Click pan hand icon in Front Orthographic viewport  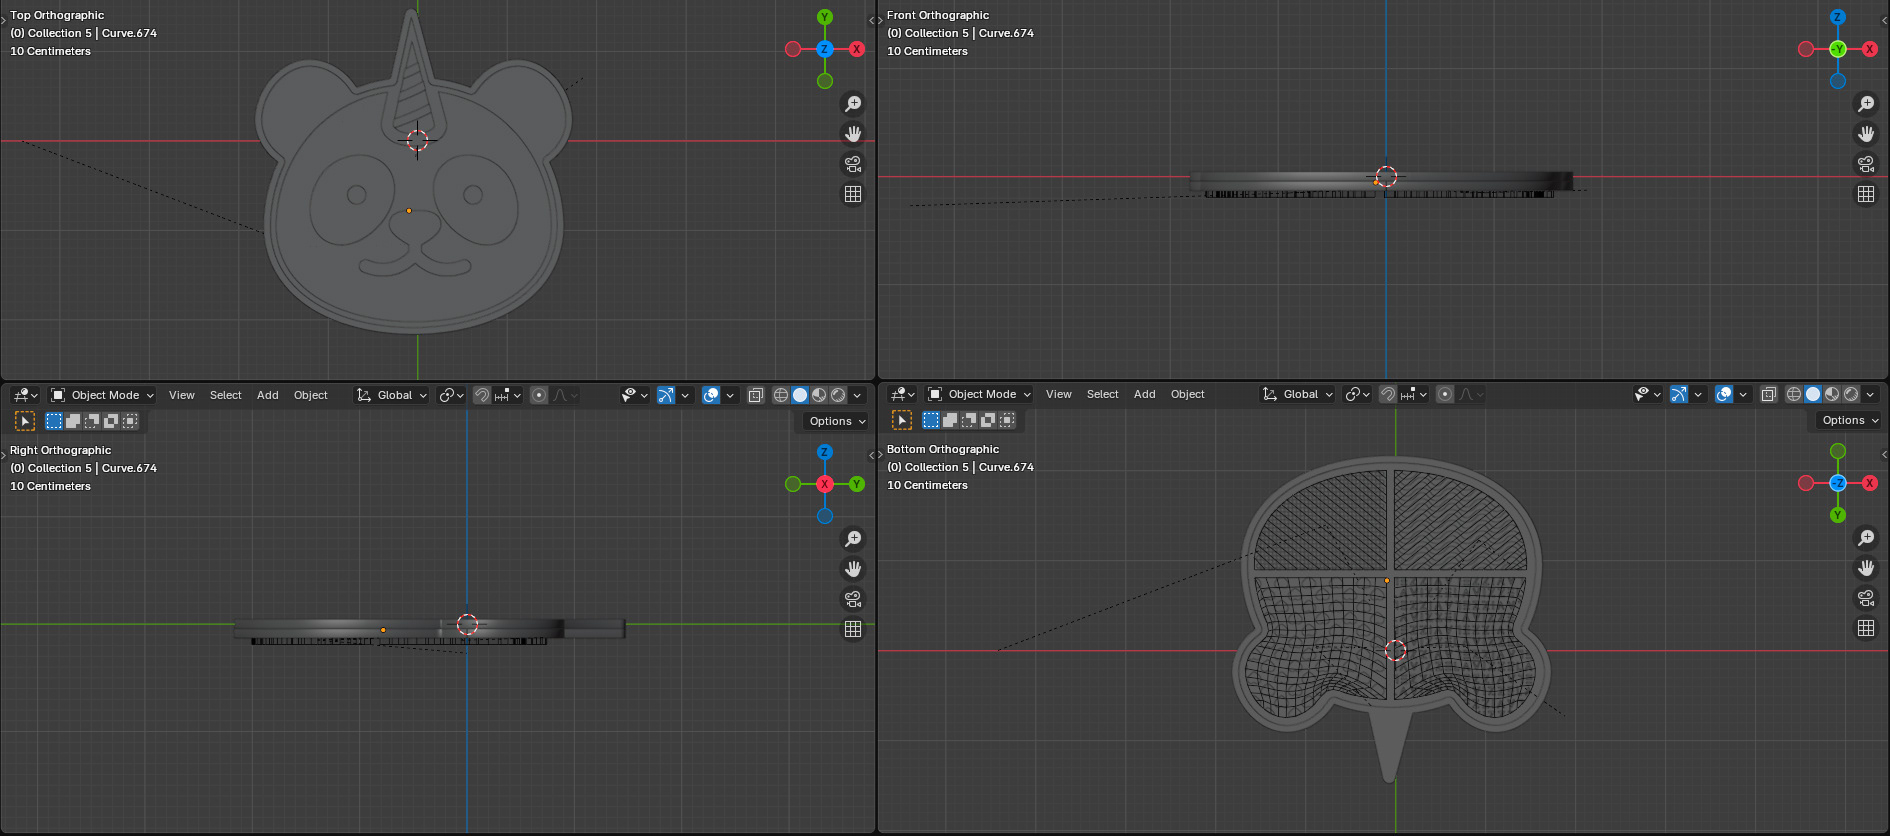(x=1866, y=134)
